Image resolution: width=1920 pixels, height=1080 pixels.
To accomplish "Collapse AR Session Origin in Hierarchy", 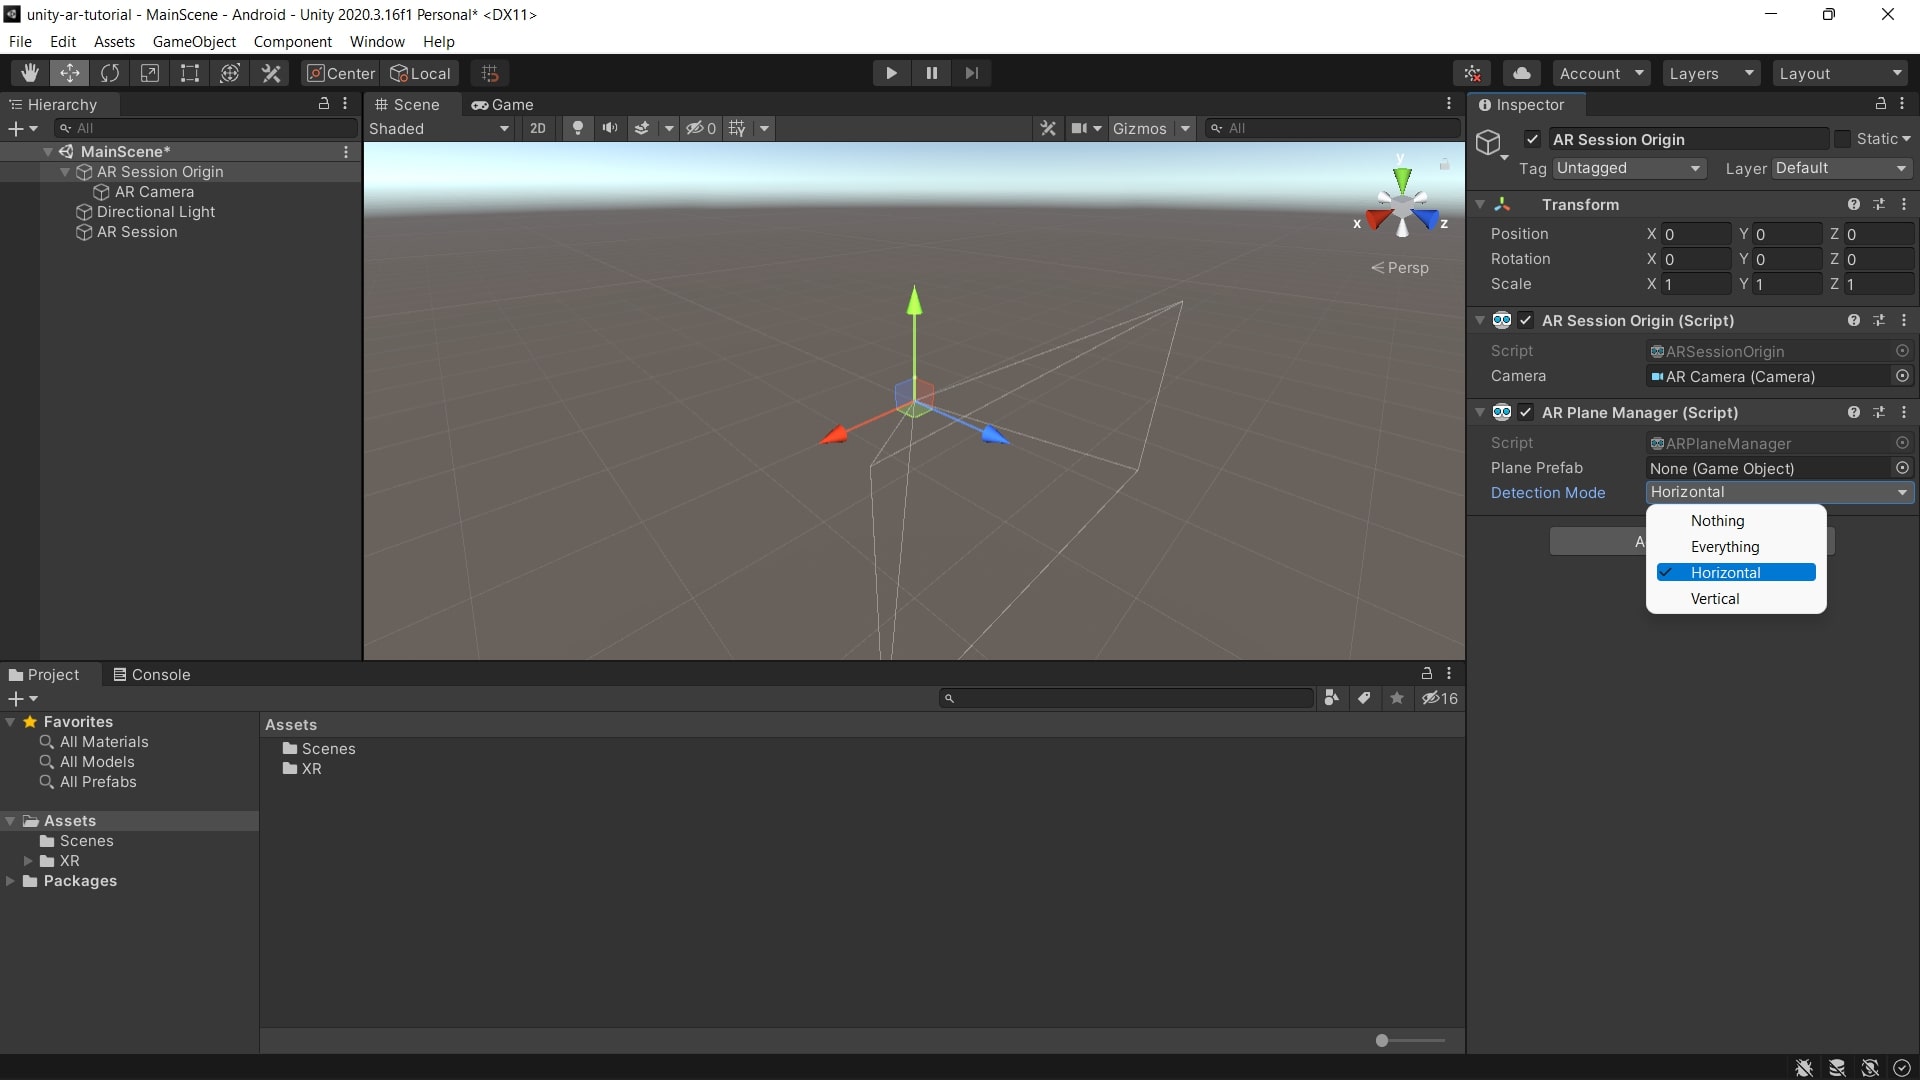I will tap(65, 172).
